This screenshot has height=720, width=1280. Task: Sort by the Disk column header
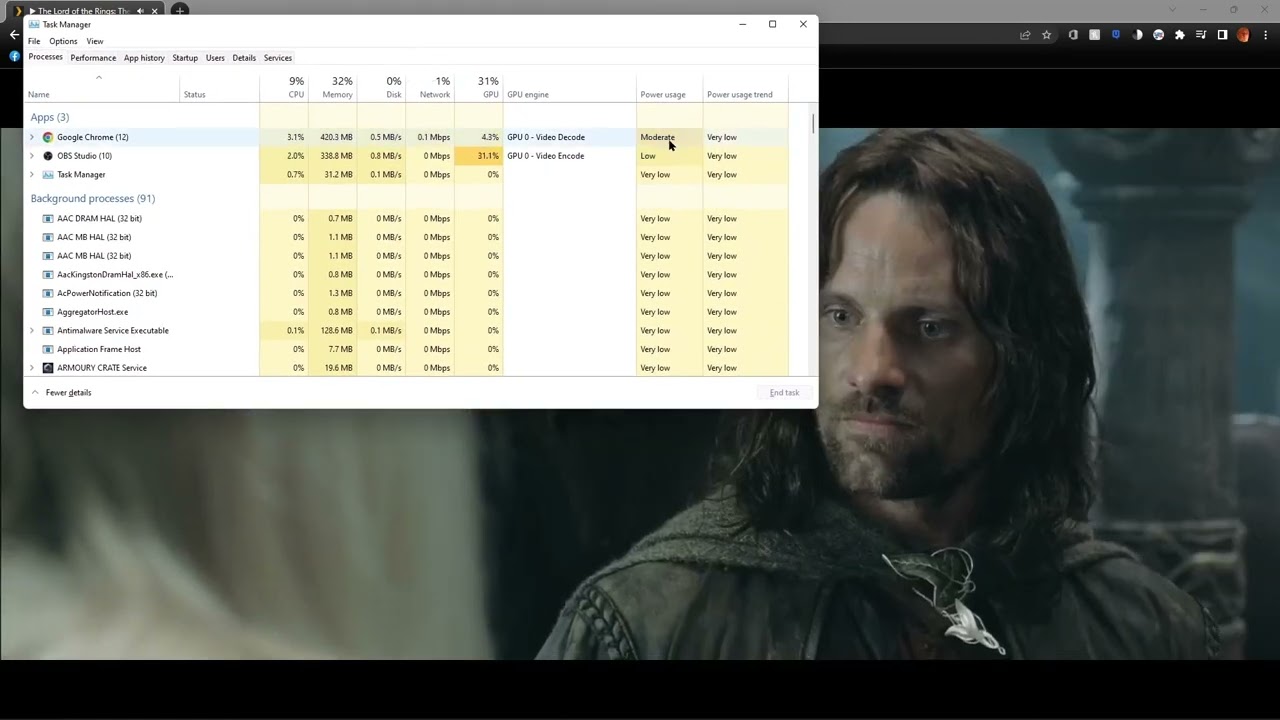(382, 87)
